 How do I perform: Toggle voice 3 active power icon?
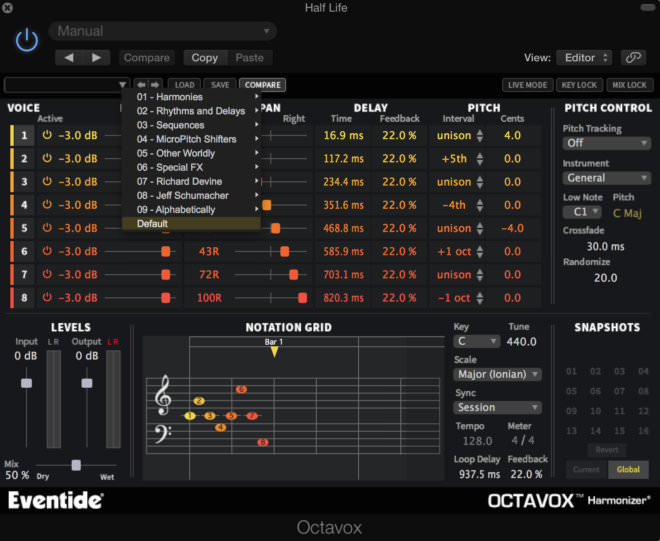pos(47,181)
